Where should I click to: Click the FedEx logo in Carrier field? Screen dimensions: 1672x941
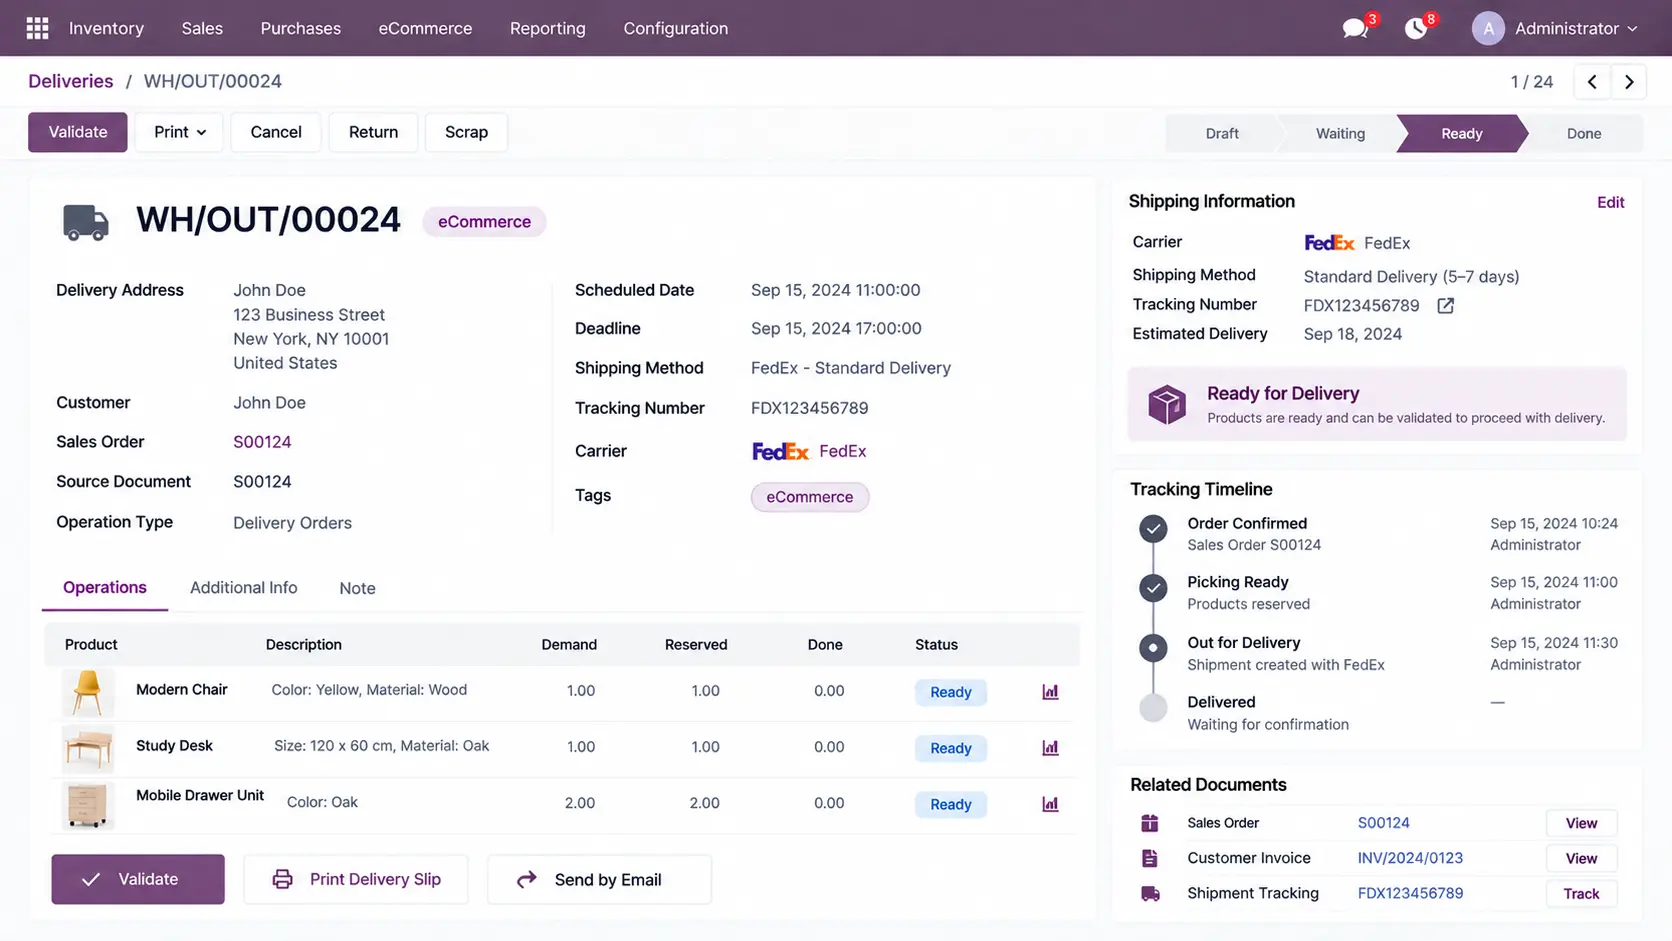click(x=780, y=451)
